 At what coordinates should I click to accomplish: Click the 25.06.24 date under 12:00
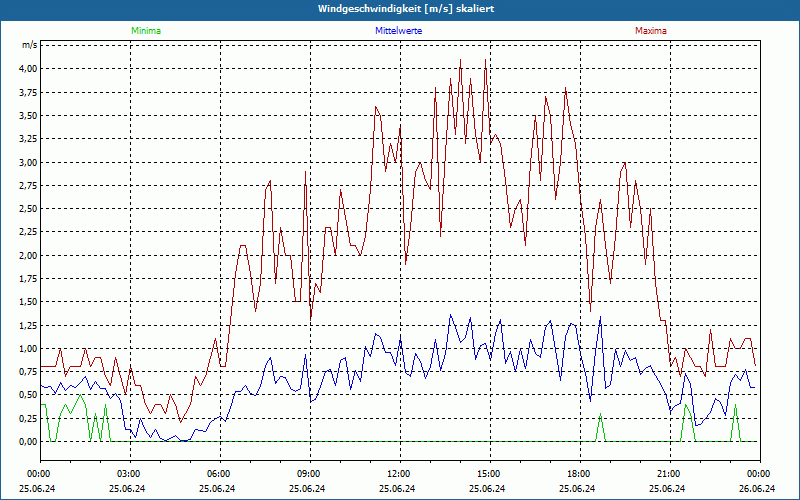(397, 488)
